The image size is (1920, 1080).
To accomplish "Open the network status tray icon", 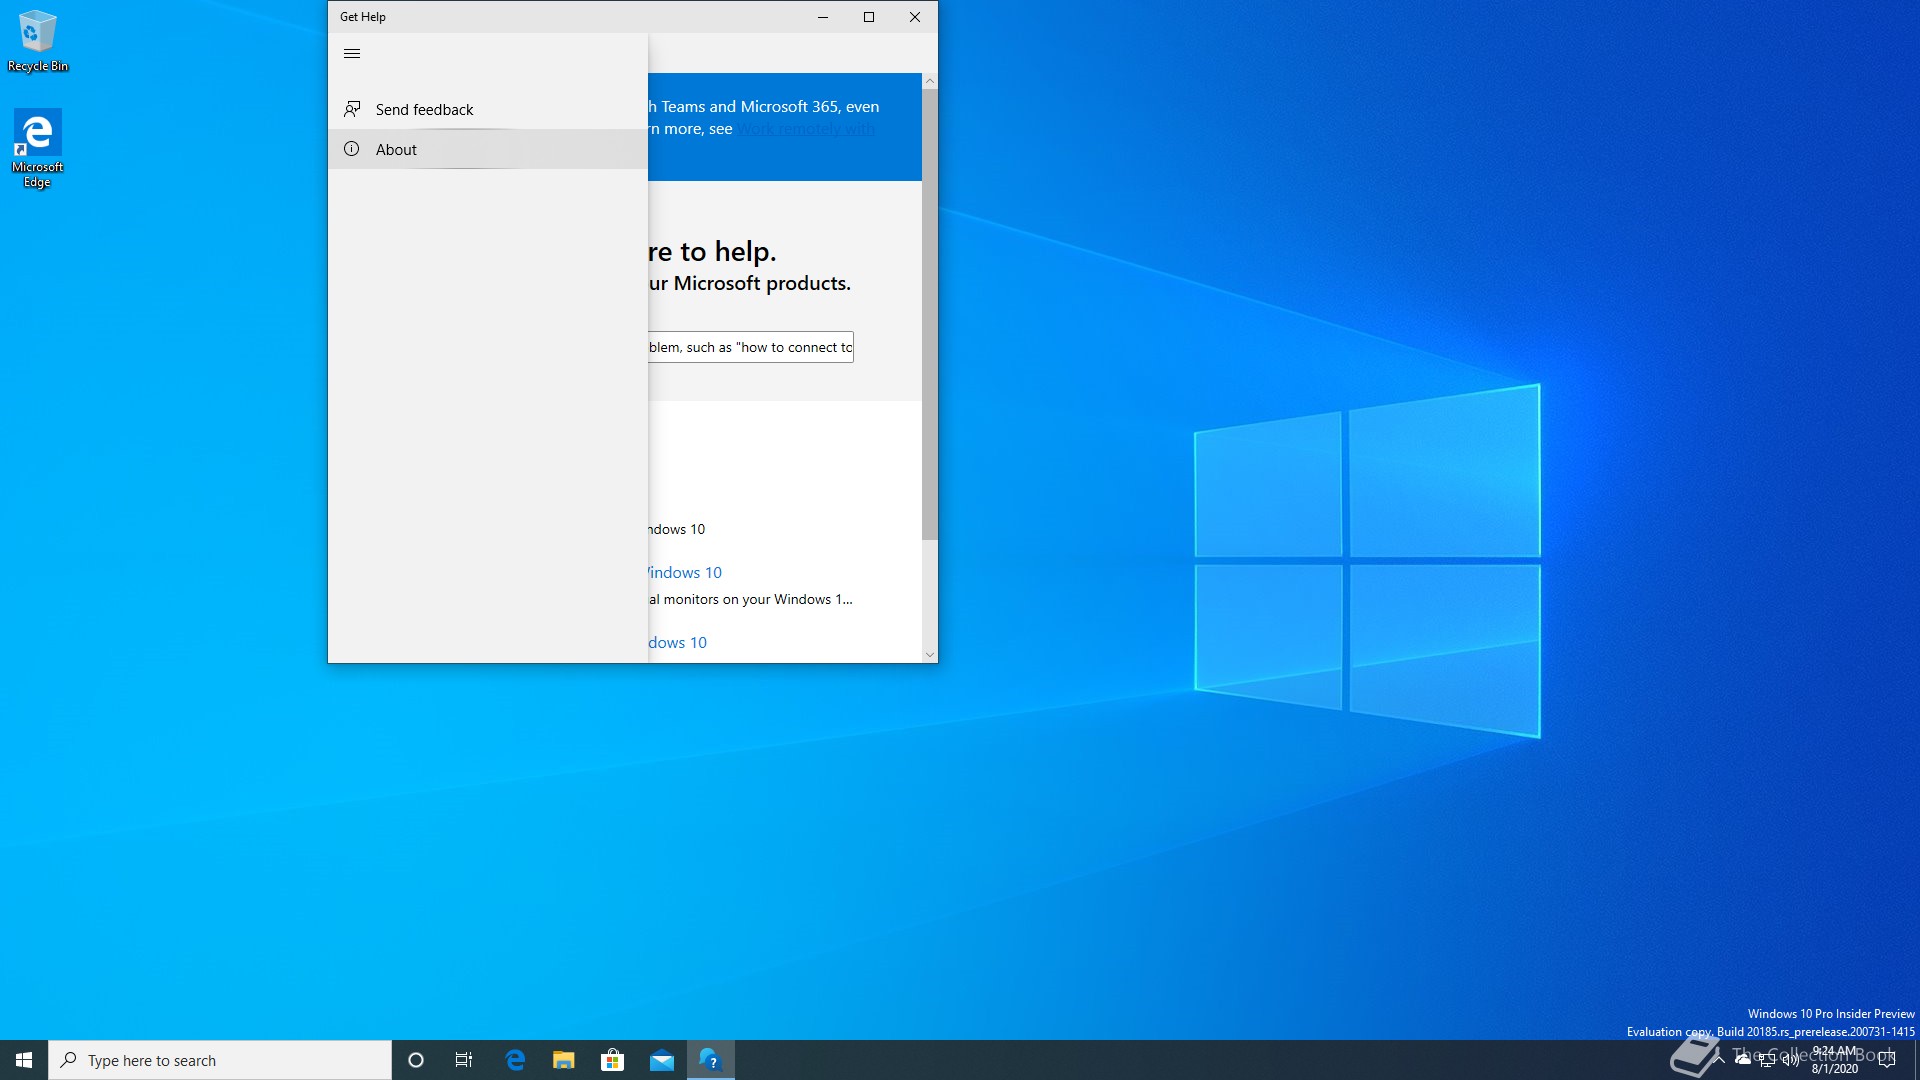I will pos(1767,1060).
